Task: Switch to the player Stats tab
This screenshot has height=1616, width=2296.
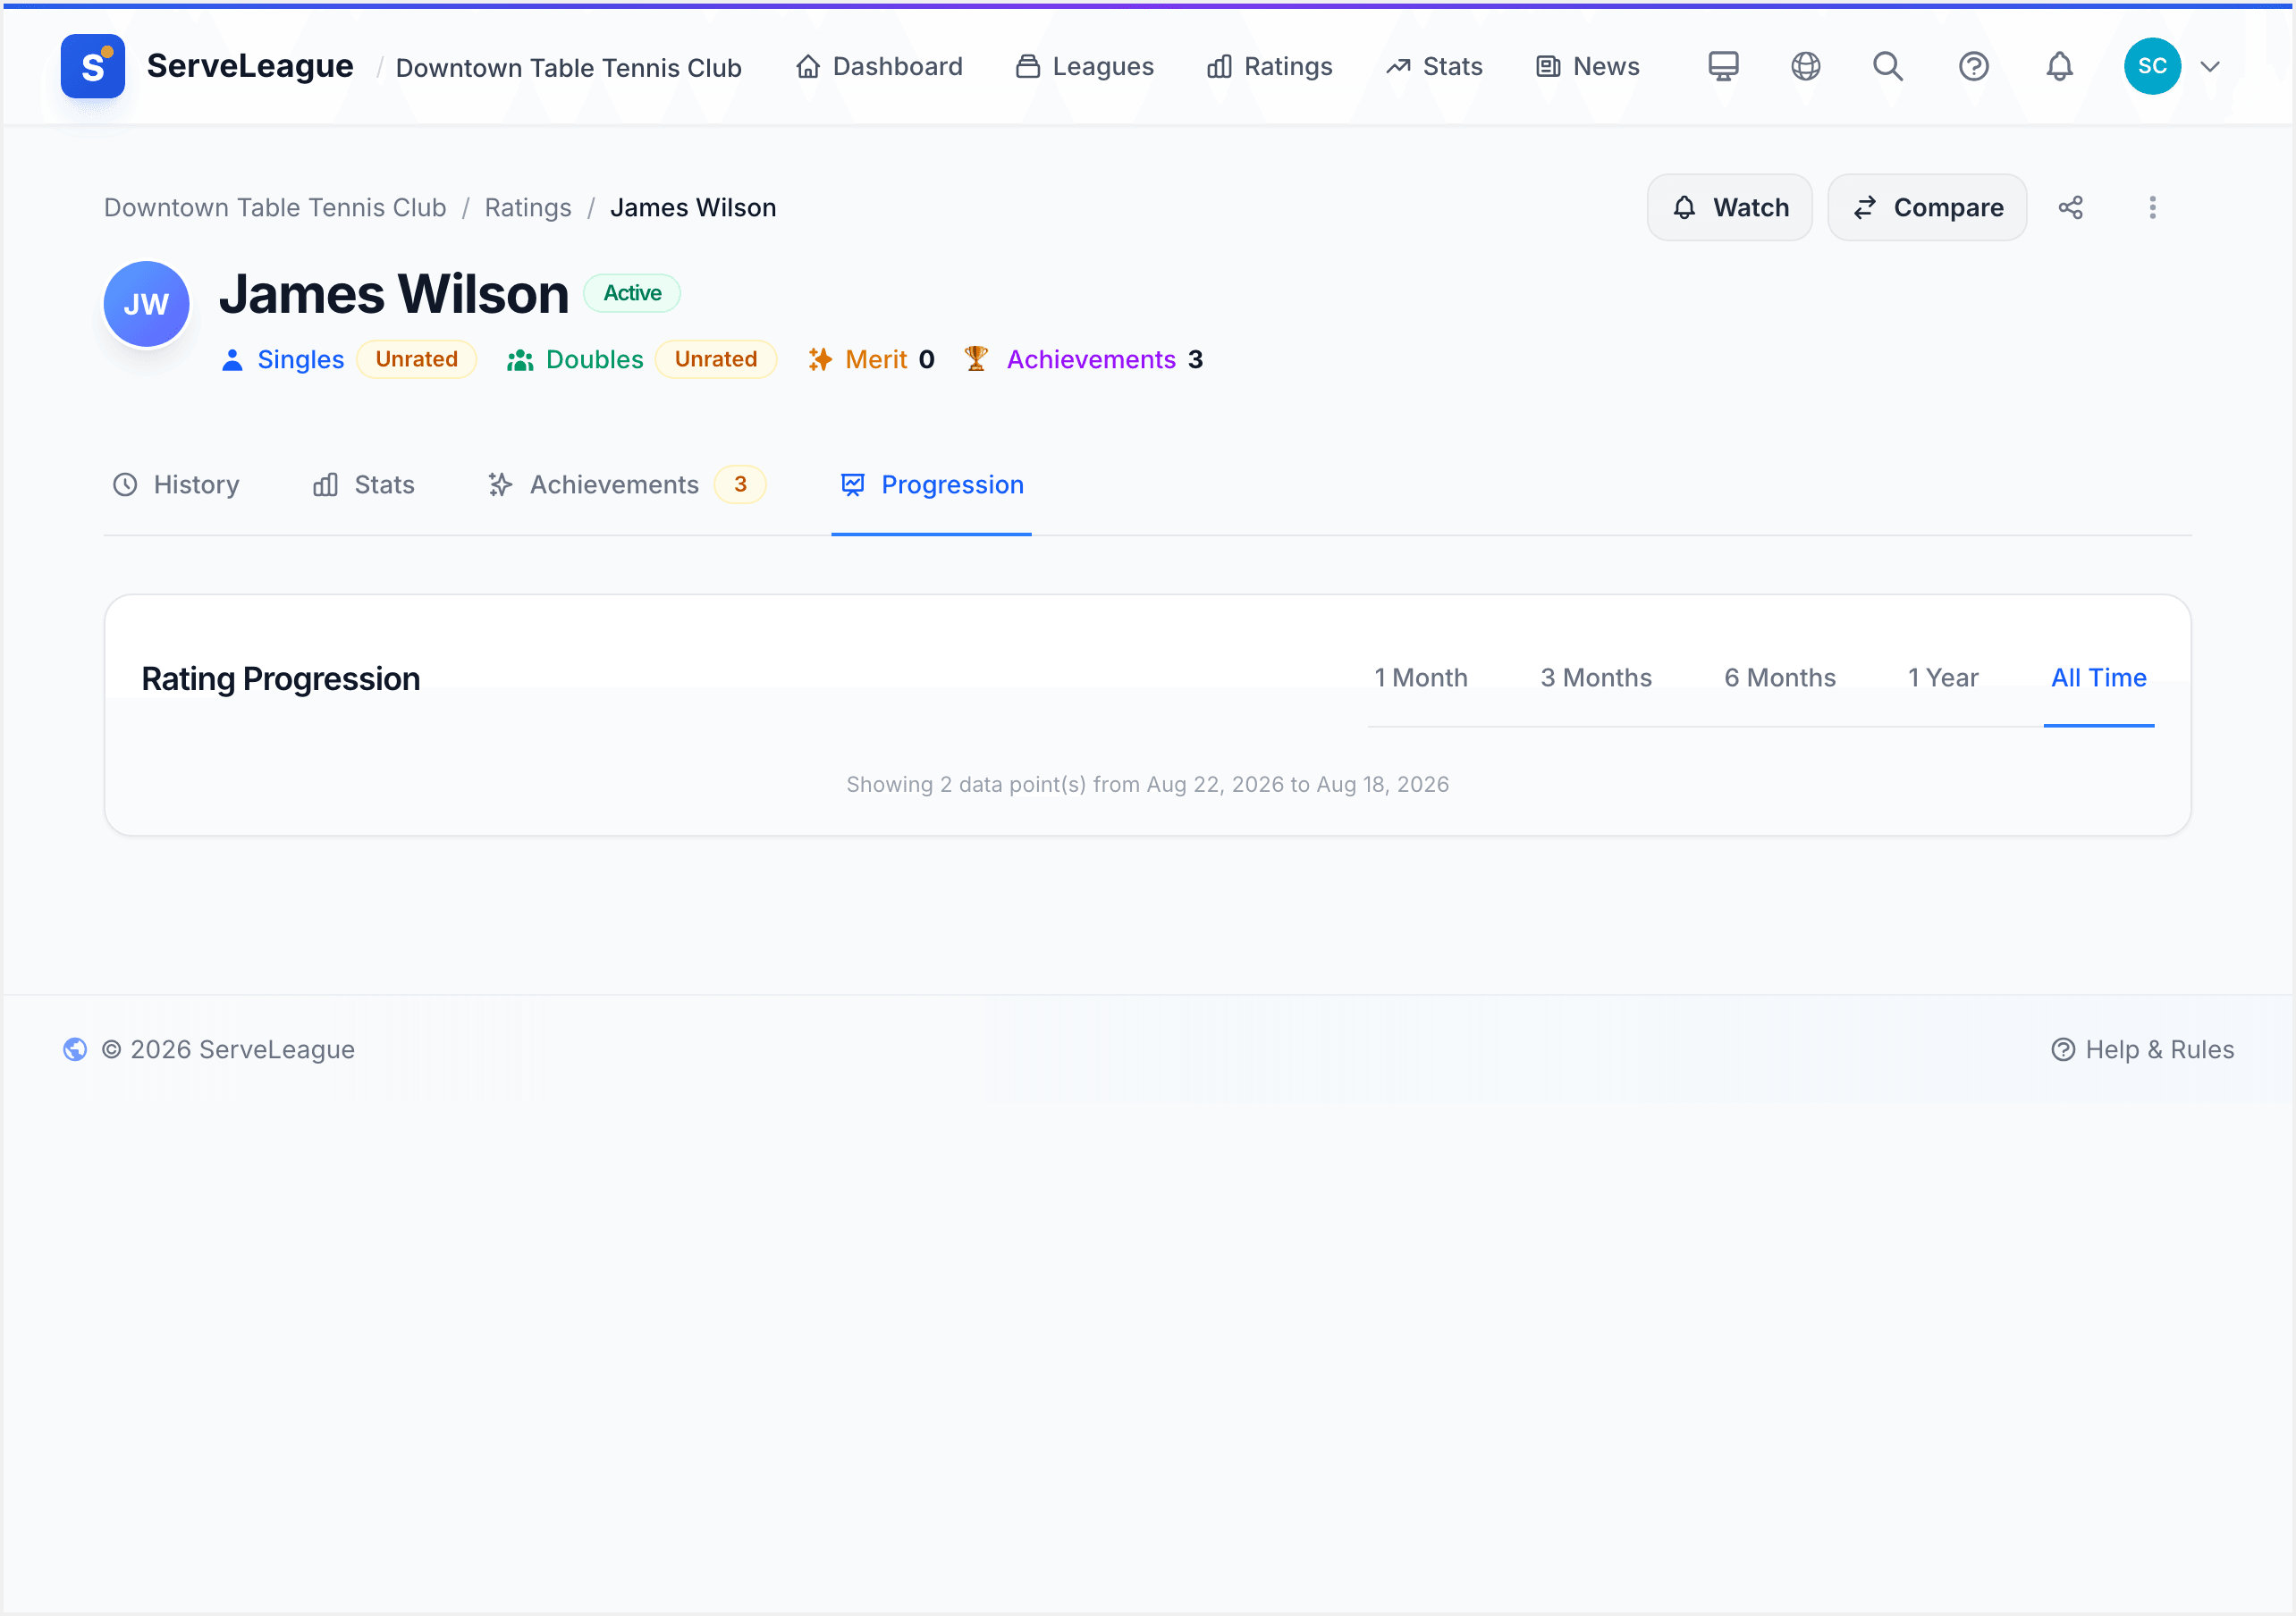Action: 364,485
